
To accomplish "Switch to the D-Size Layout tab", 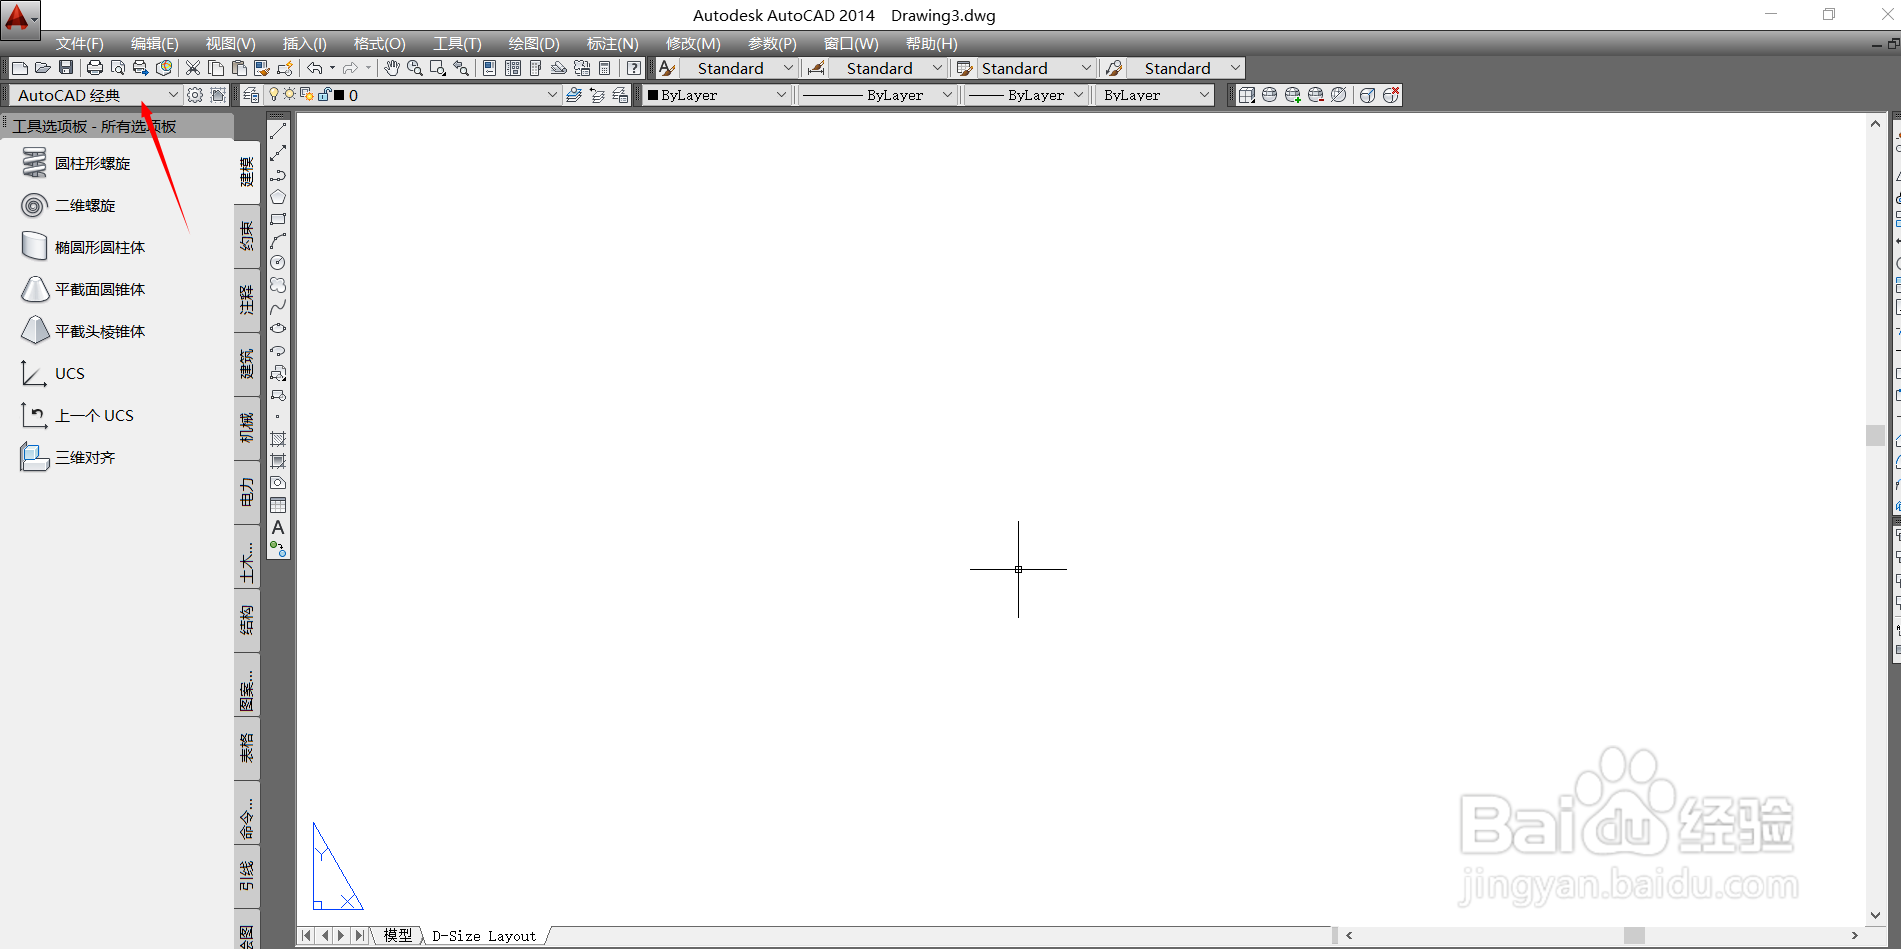I will click(484, 936).
